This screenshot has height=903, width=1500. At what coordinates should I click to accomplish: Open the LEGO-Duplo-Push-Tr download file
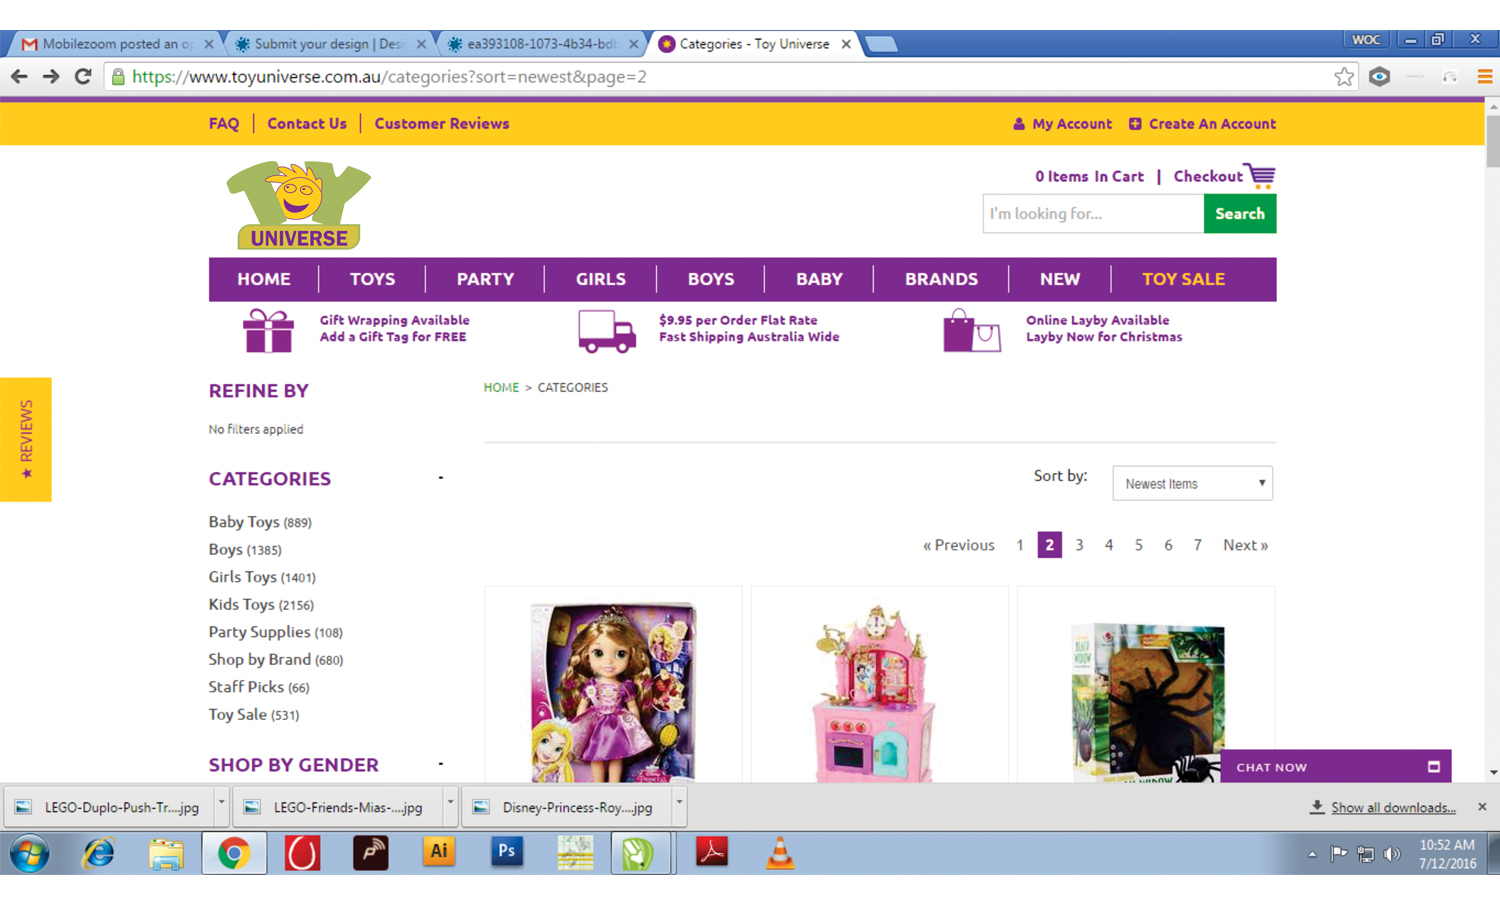(x=110, y=807)
